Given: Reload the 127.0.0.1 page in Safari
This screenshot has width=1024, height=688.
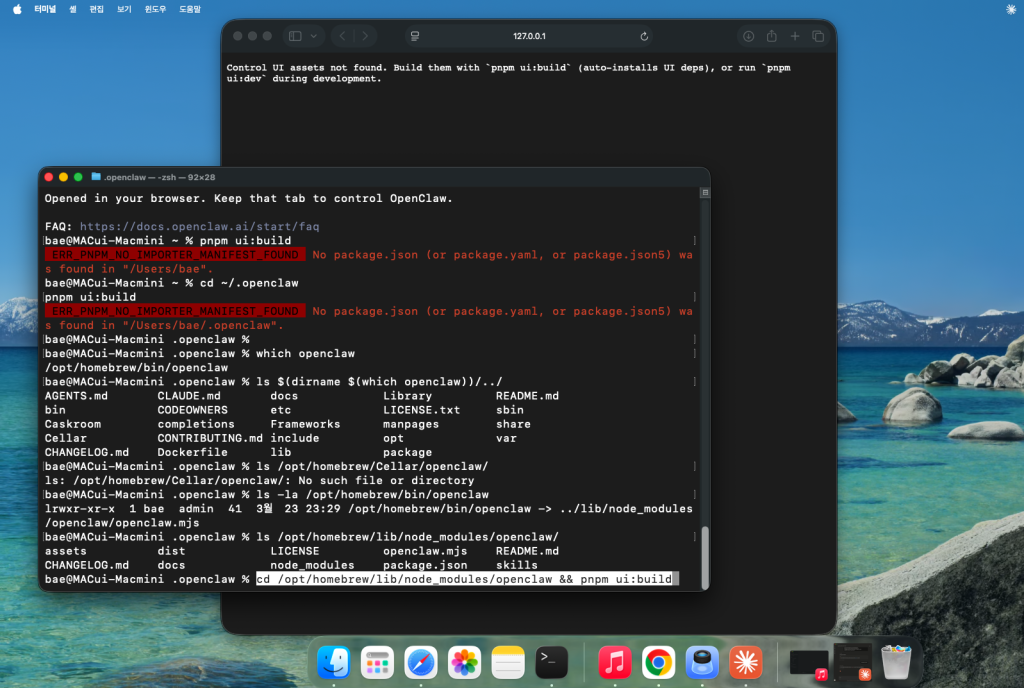Looking at the screenshot, I should click(x=644, y=36).
